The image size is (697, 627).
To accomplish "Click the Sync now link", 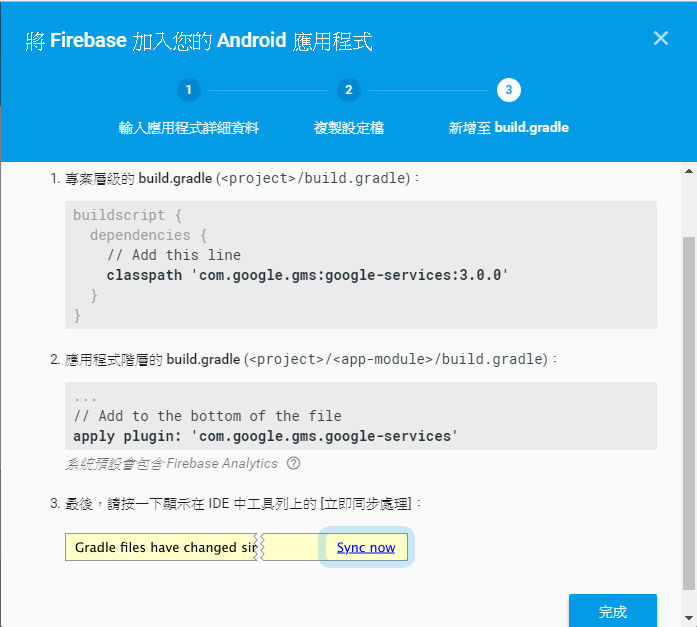I will click(366, 547).
